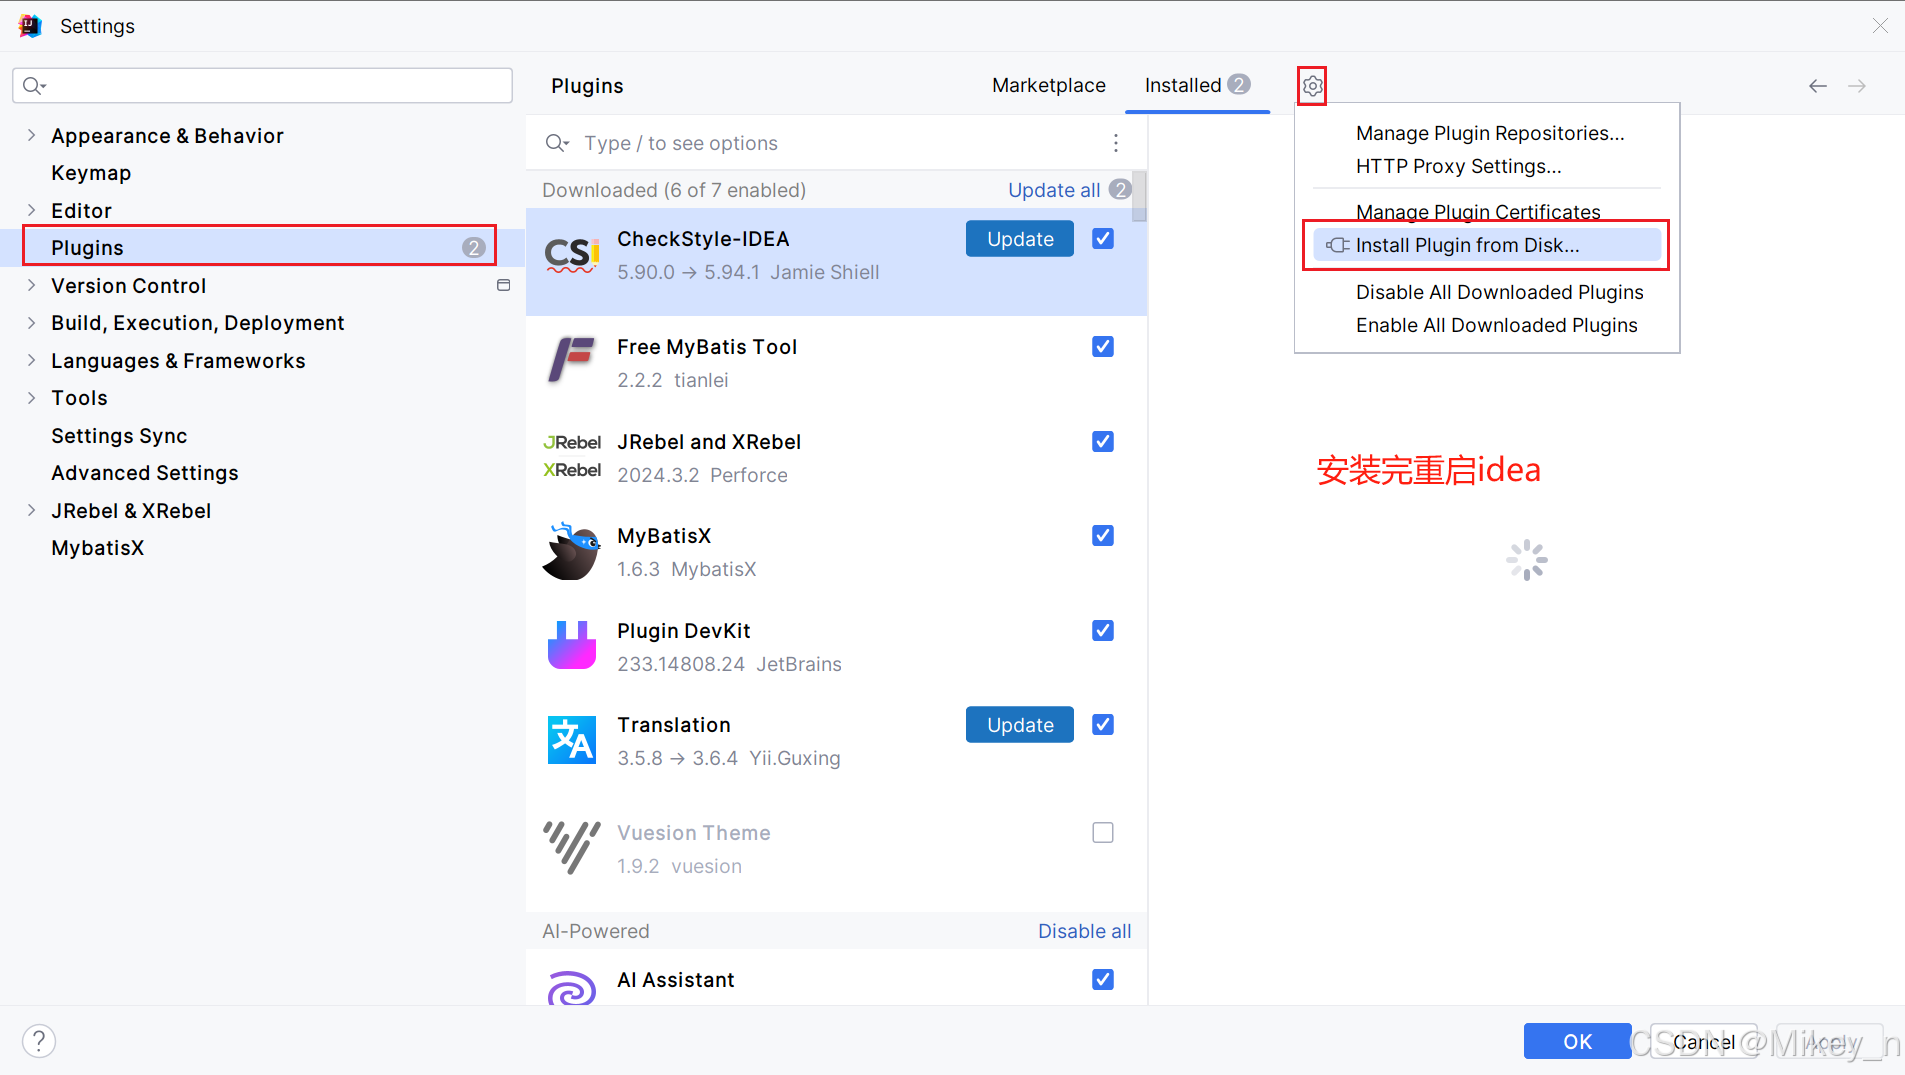Uncheck the Free MyBatis Tool plugin
The height and width of the screenshot is (1075, 1905).
(1103, 346)
